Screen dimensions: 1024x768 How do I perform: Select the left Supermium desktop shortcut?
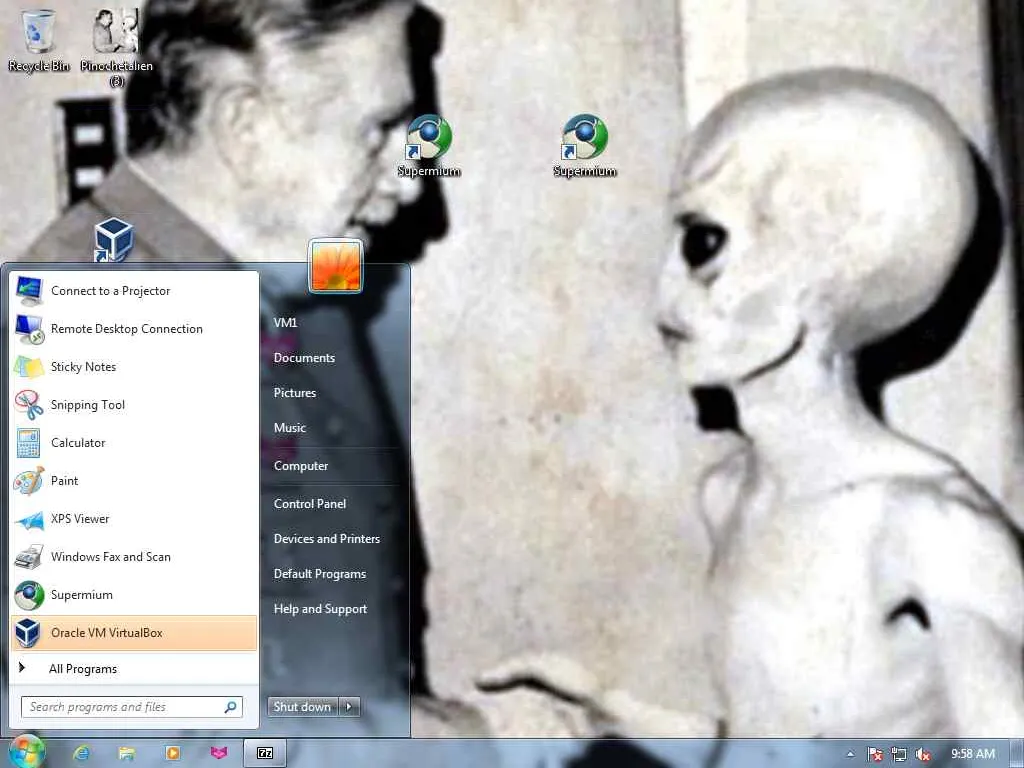point(429,146)
